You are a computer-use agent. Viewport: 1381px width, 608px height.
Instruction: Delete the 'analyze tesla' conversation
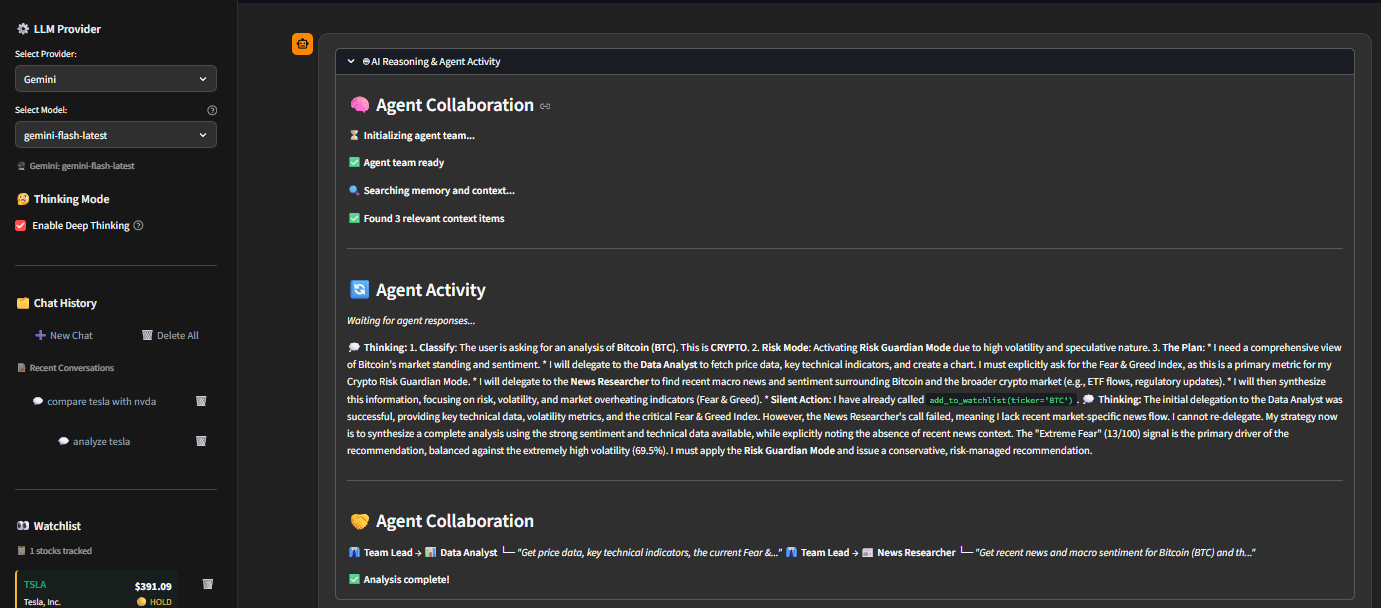(x=201, y=441)
